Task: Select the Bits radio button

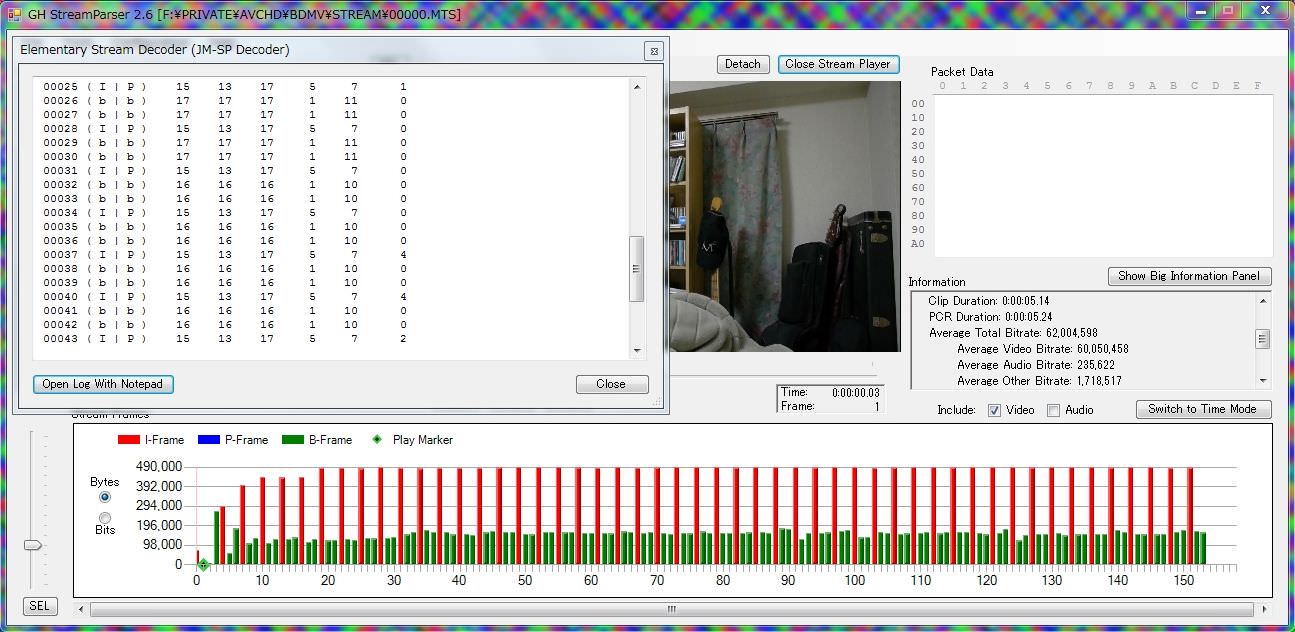Action: [x=105, y=517]
